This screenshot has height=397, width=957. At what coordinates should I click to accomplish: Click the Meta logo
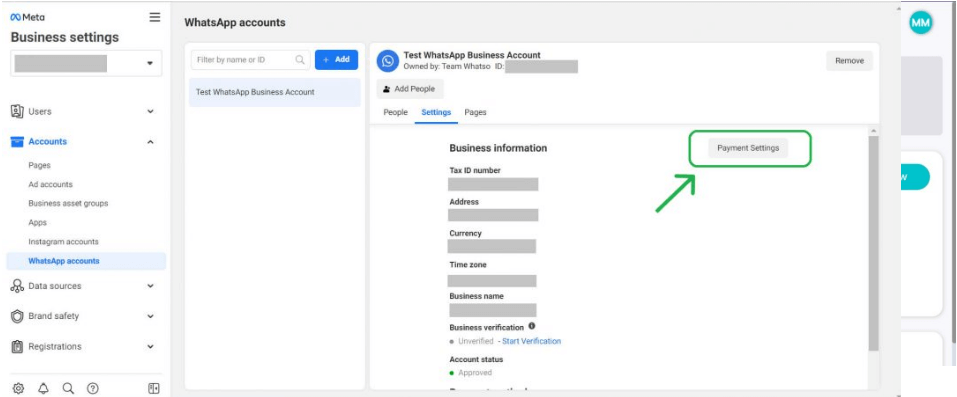(27, 18)
